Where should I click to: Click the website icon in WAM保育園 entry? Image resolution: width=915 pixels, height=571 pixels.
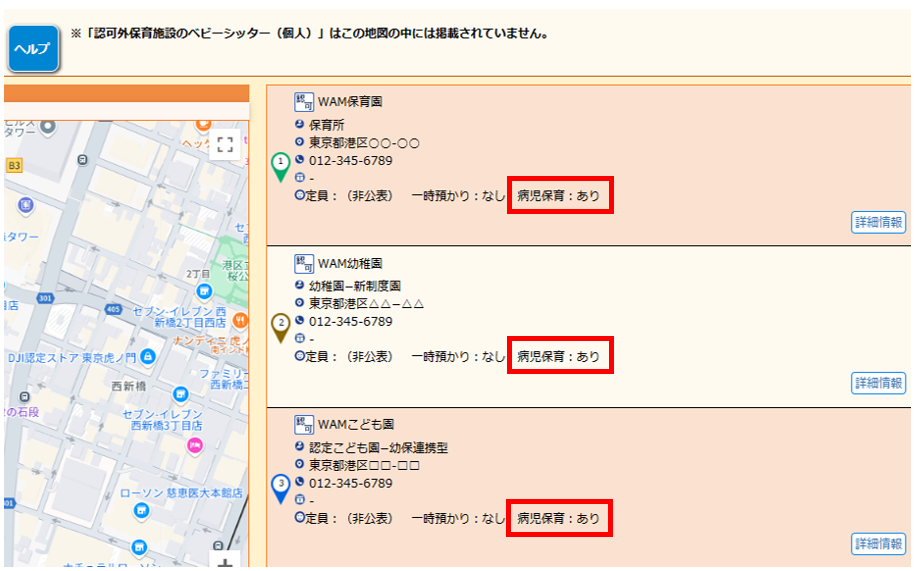click(299, 177)
